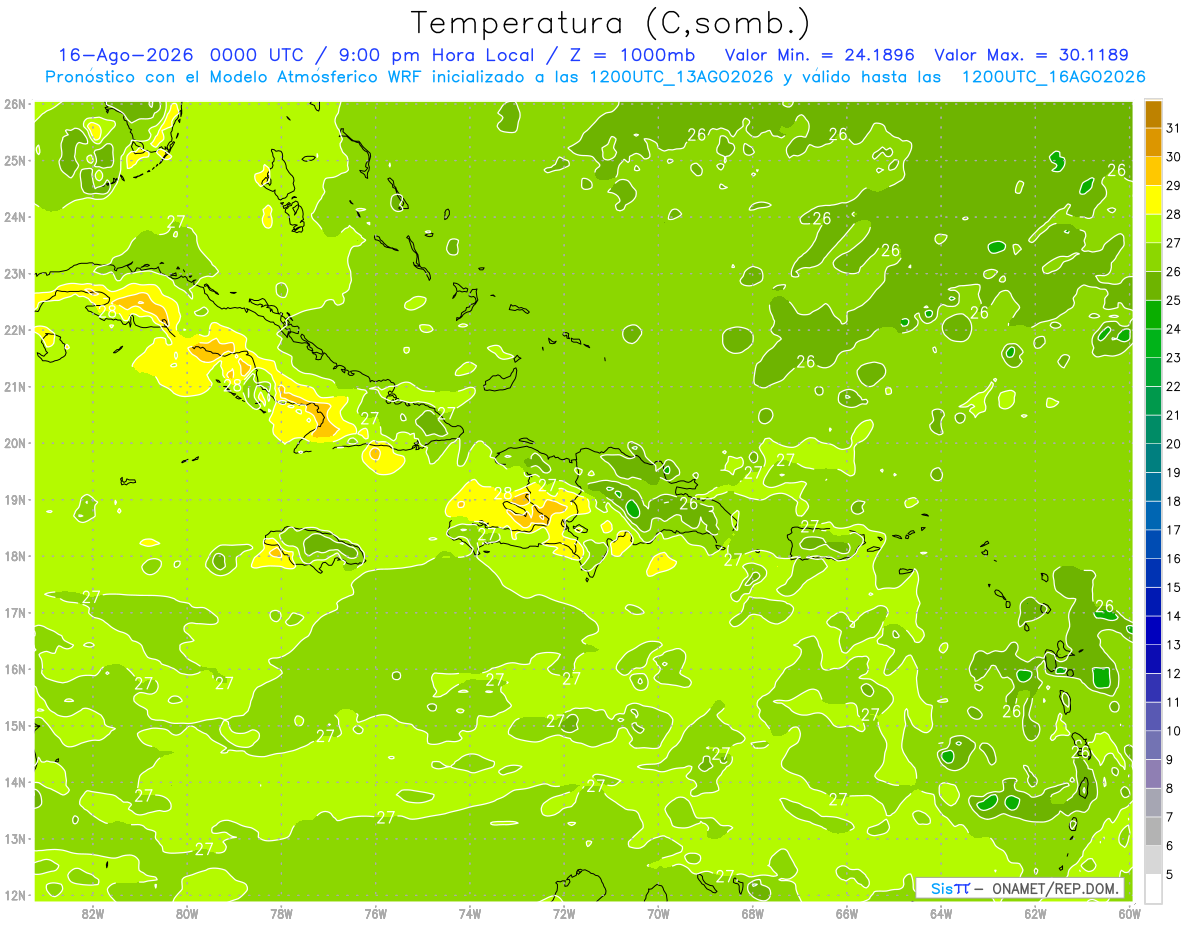Select the date text "16-Ago-2026"

(125, 55)
